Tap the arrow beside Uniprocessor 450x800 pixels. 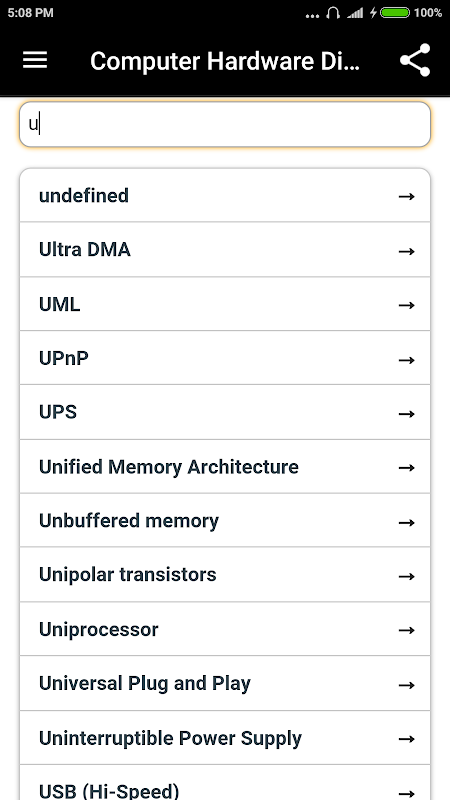406,630
